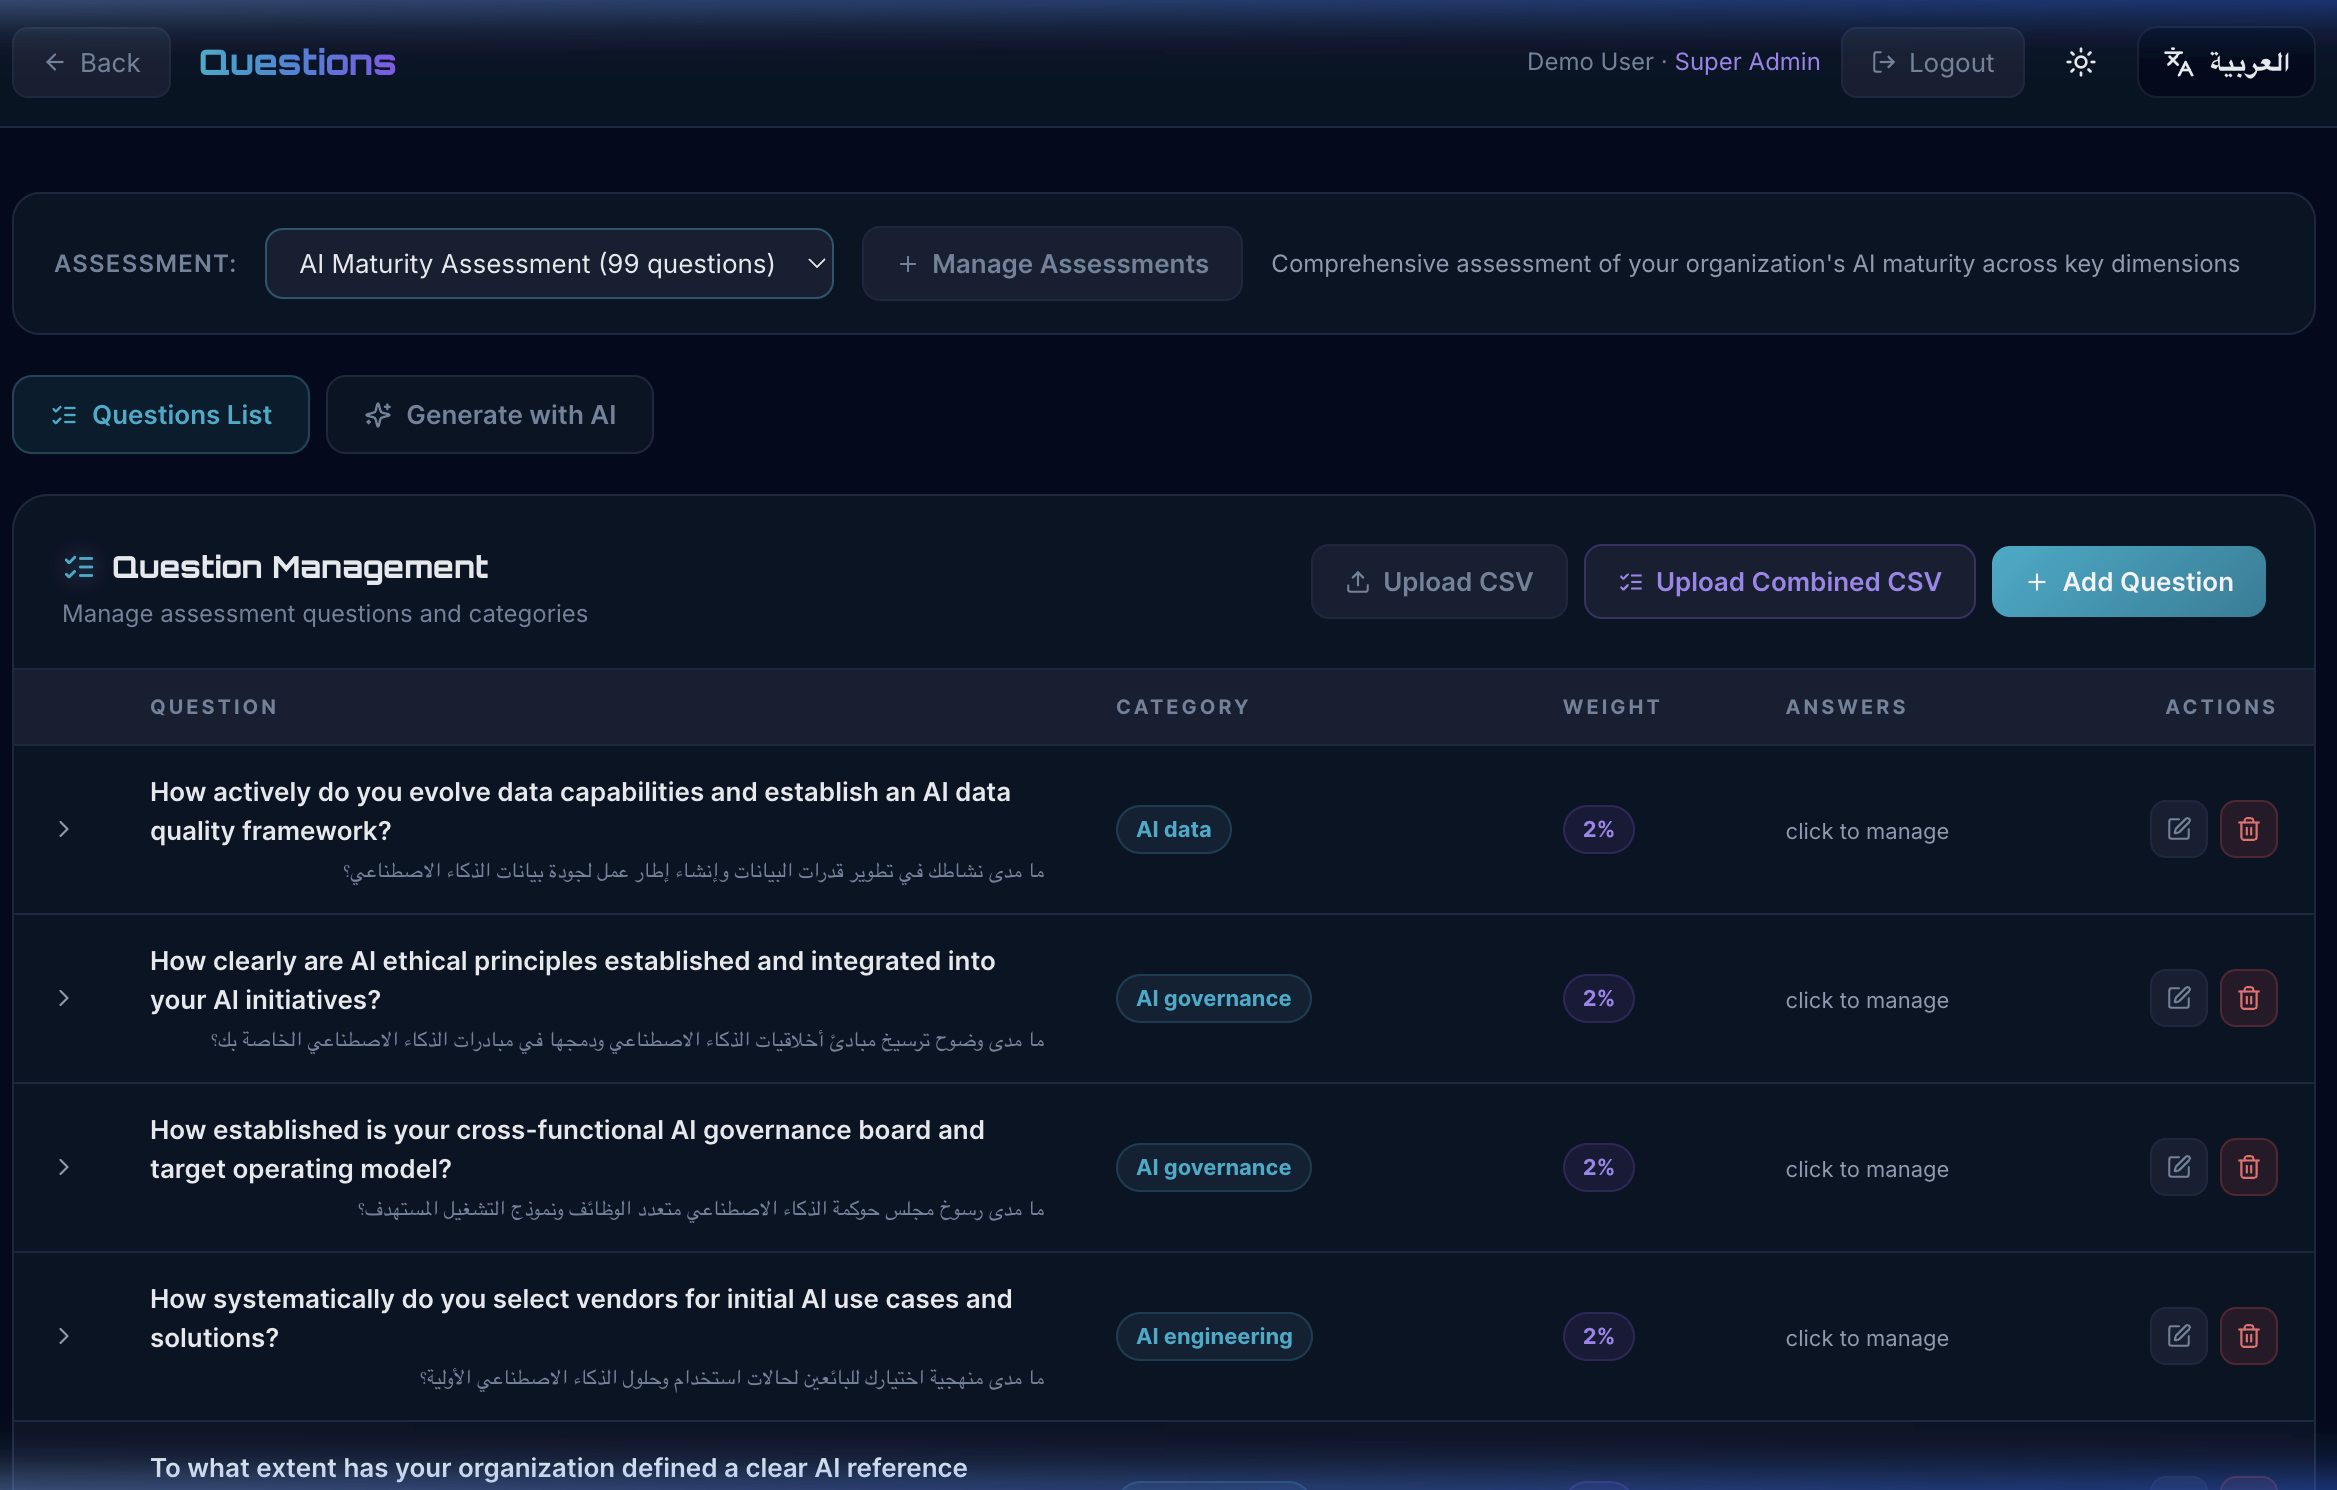
Task: Open Manage Assessments
Action: click(1052, 263)
